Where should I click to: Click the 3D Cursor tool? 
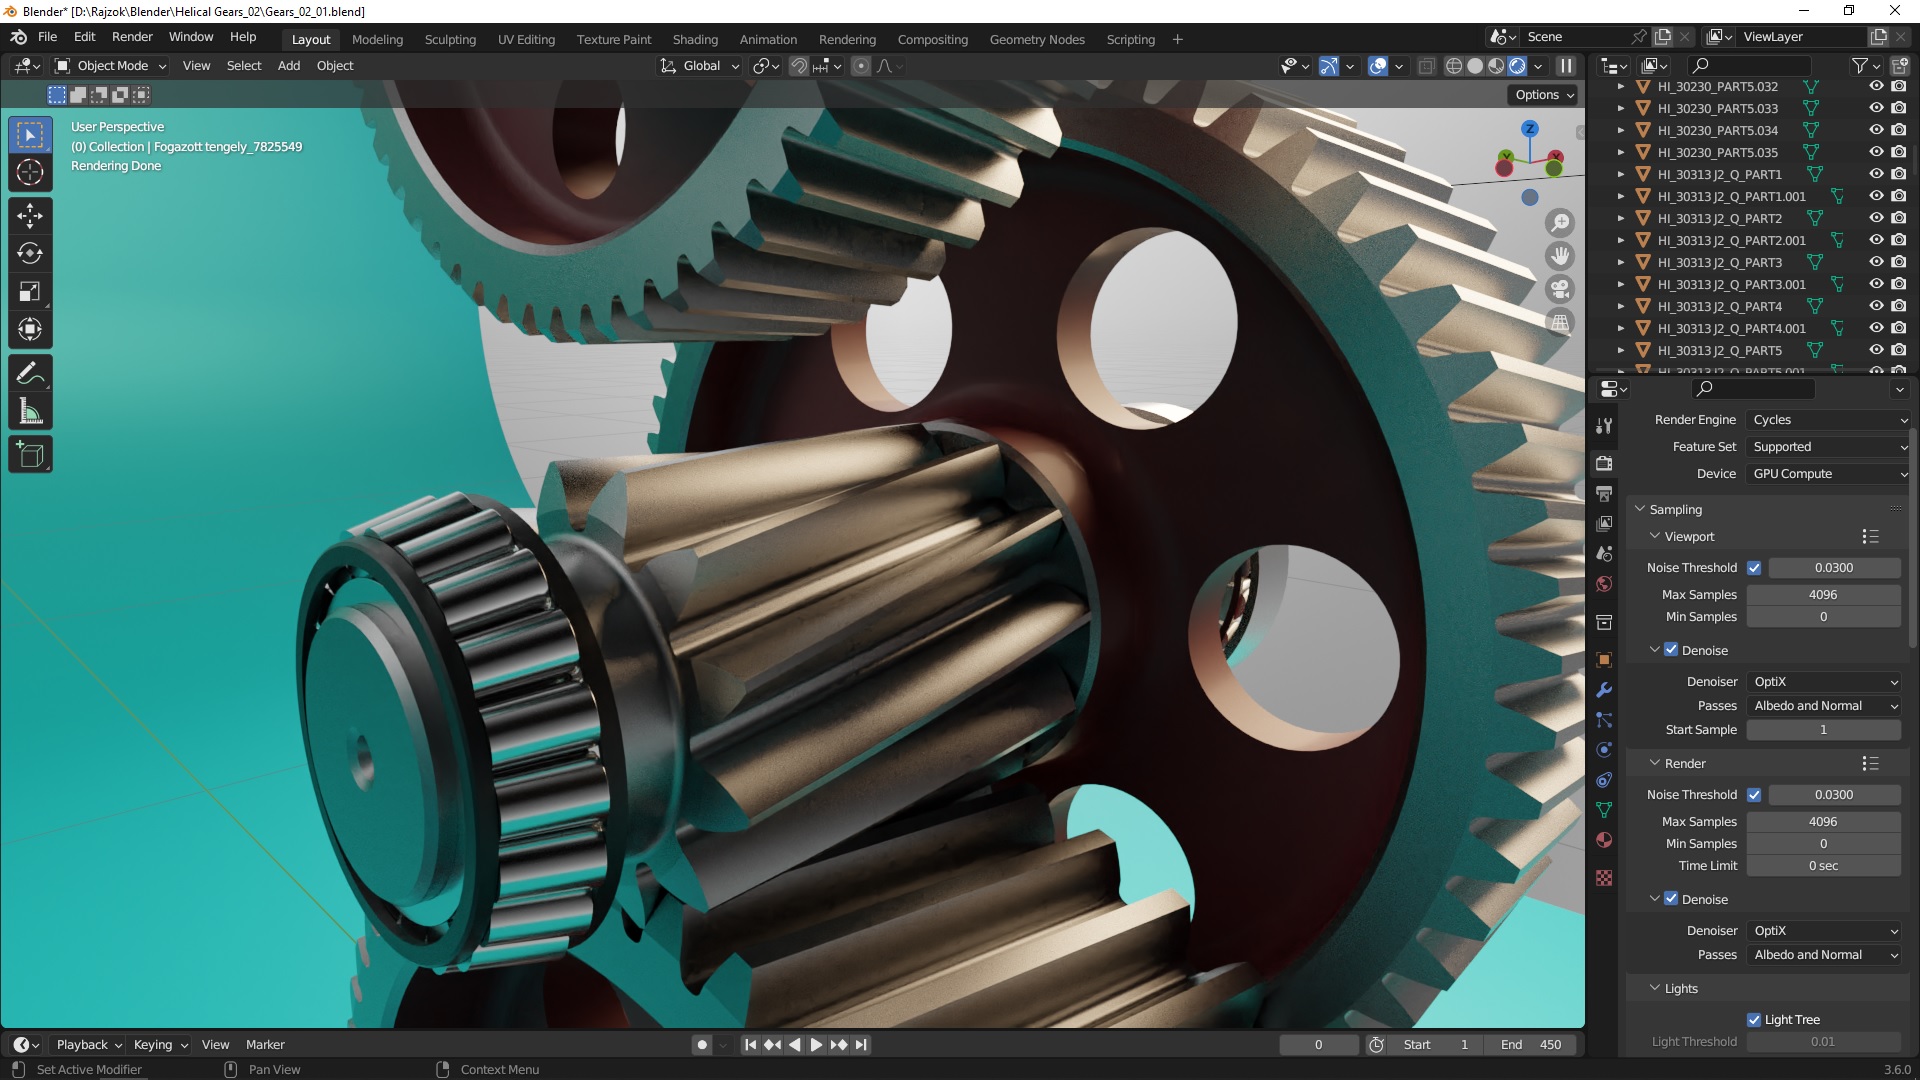(x=30, y=172)
